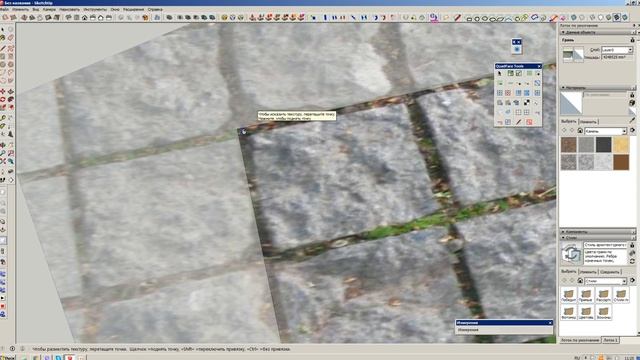Select the Orbit camera tool
Image resolution: width=640 pixels, height=360 pixels.
[3, 145]
